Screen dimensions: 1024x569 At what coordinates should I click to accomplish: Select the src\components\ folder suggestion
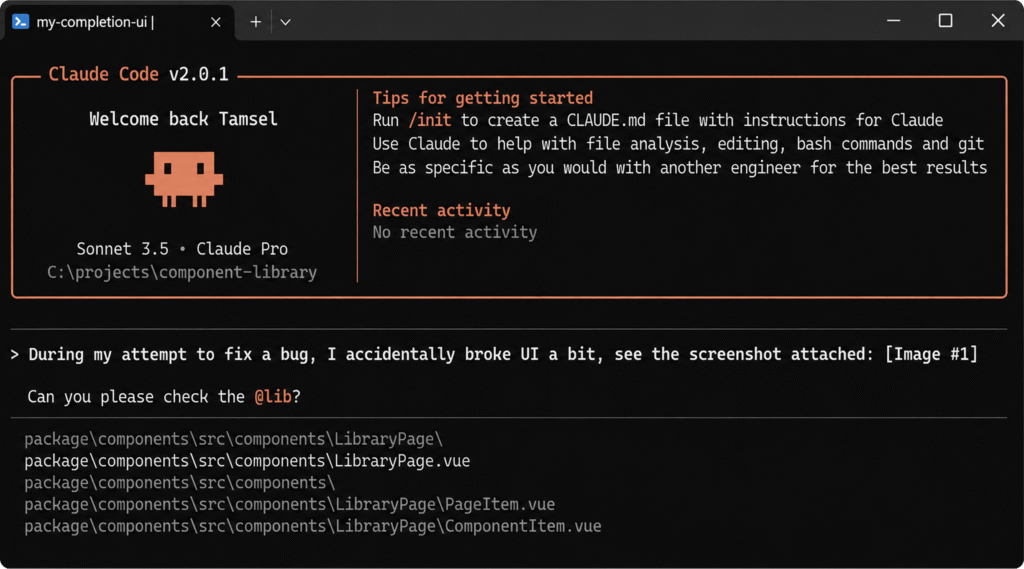pos(180,483)
